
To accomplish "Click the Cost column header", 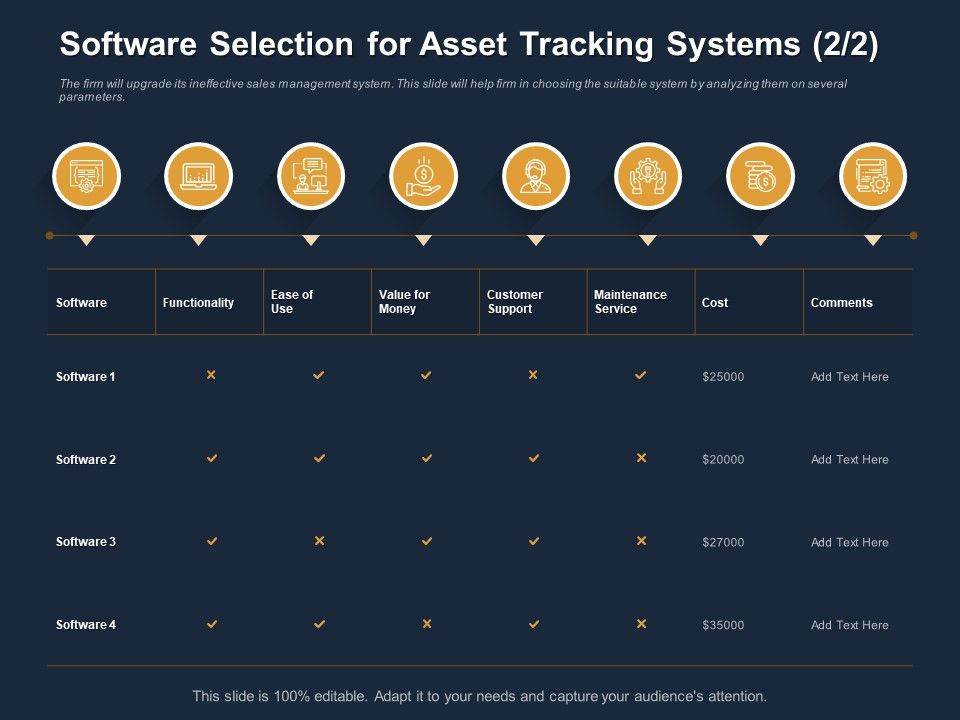I will coord(715,302).
